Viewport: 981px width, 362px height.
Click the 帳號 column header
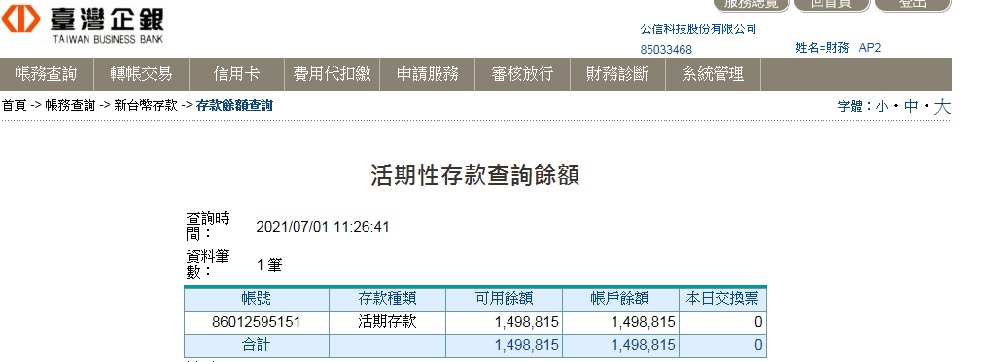coord(257,299)
